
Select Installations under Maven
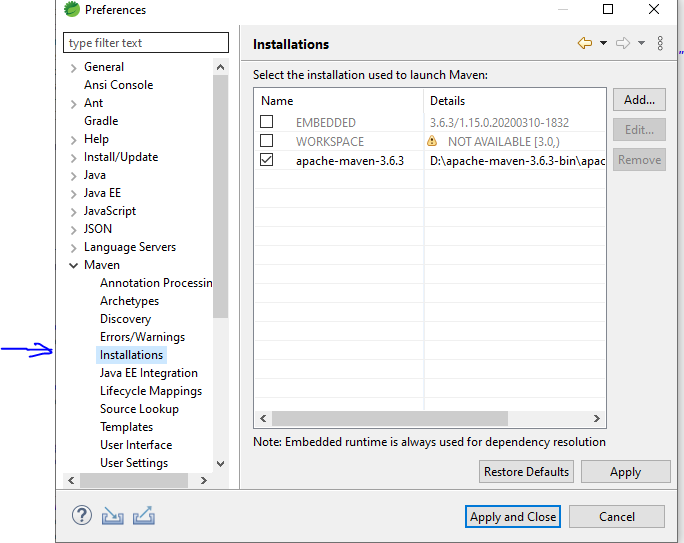pyautogui.click(x=131, y=355)
